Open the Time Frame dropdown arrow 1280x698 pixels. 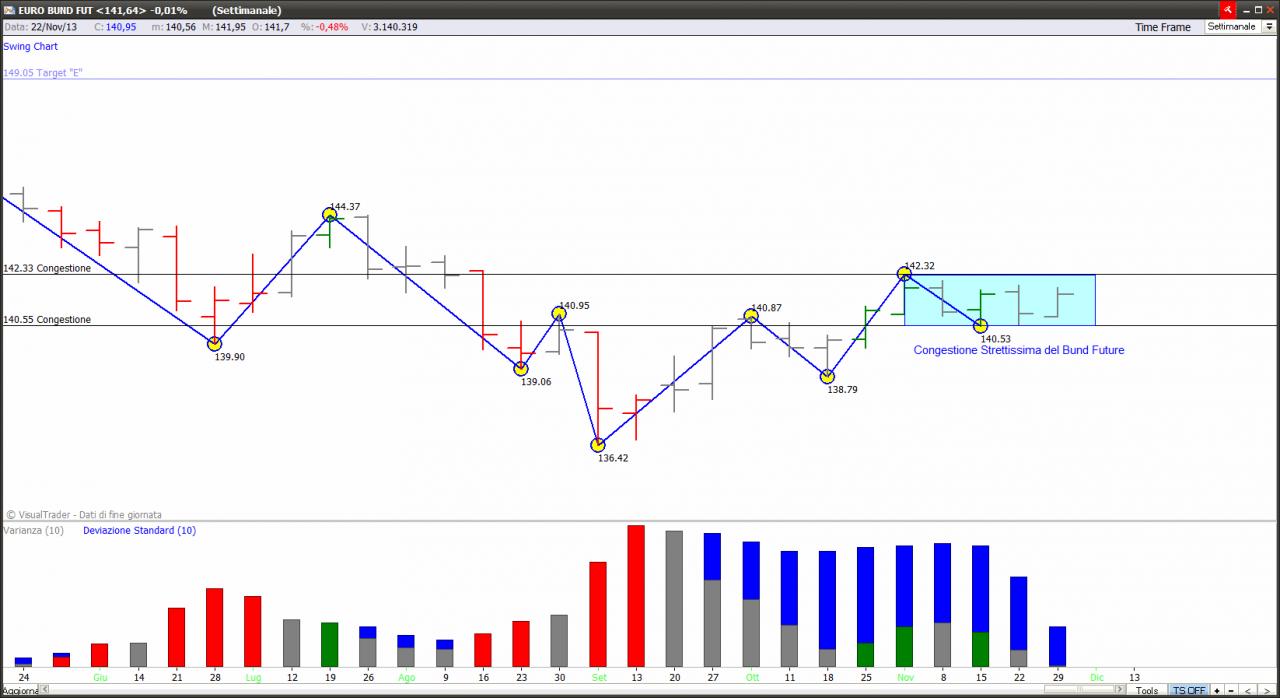tap(1270, 27)
